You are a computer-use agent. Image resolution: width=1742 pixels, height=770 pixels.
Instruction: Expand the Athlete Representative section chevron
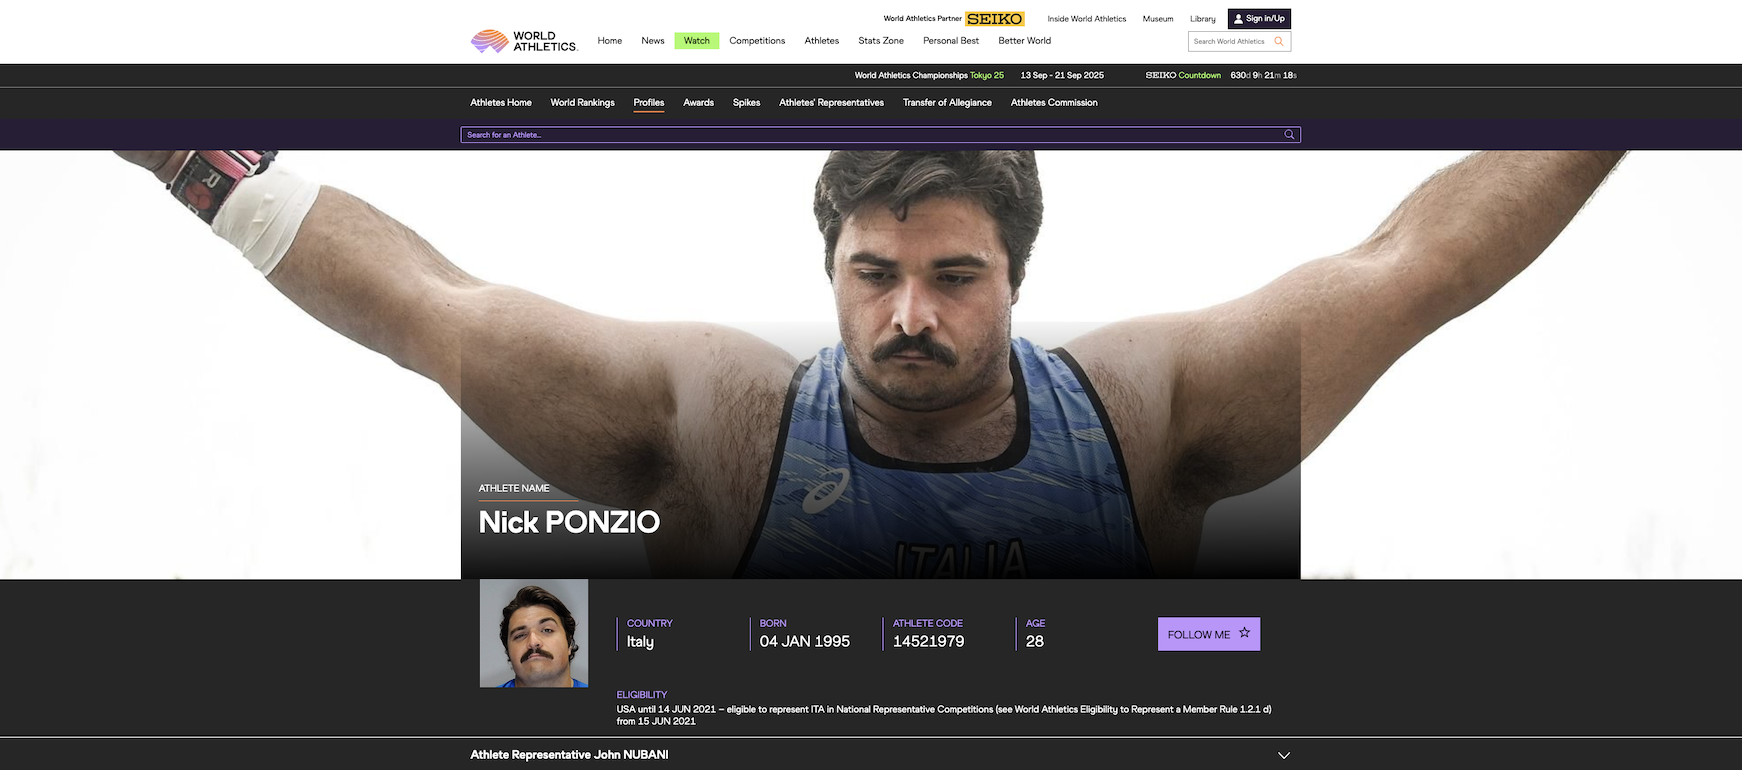coord(1284,755)
